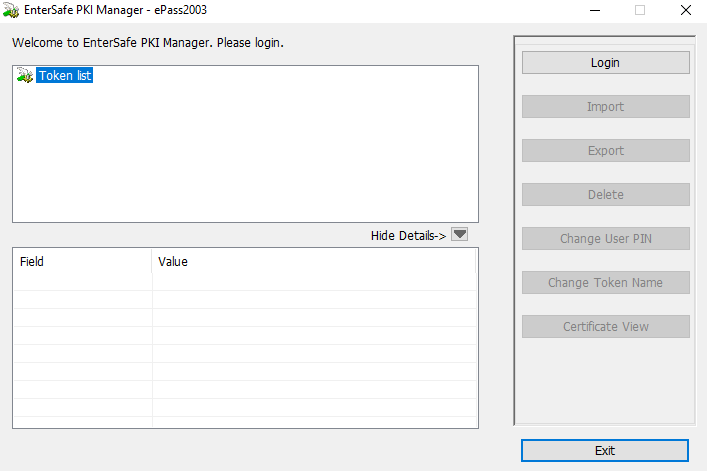
Task: Open Certificate View
Action: pos(606,326)
